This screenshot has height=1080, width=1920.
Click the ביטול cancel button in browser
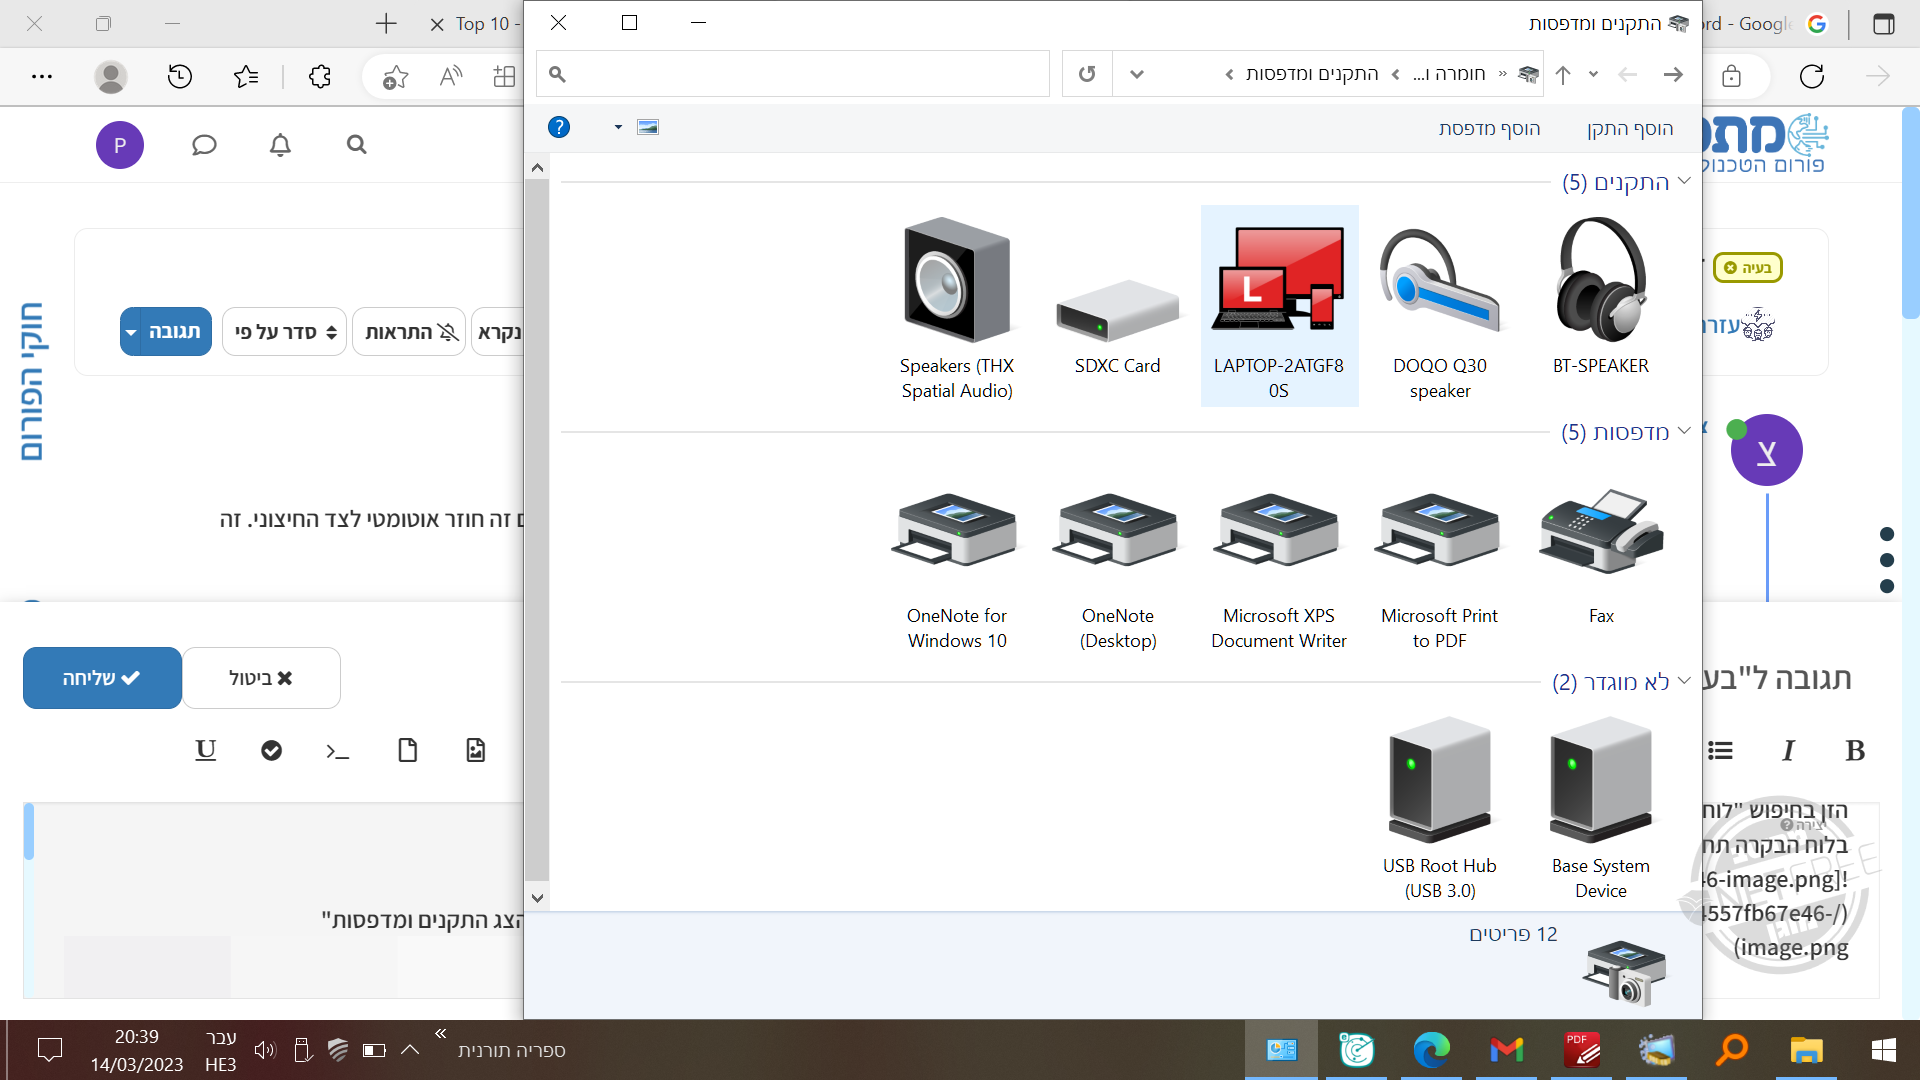[261, 678]
